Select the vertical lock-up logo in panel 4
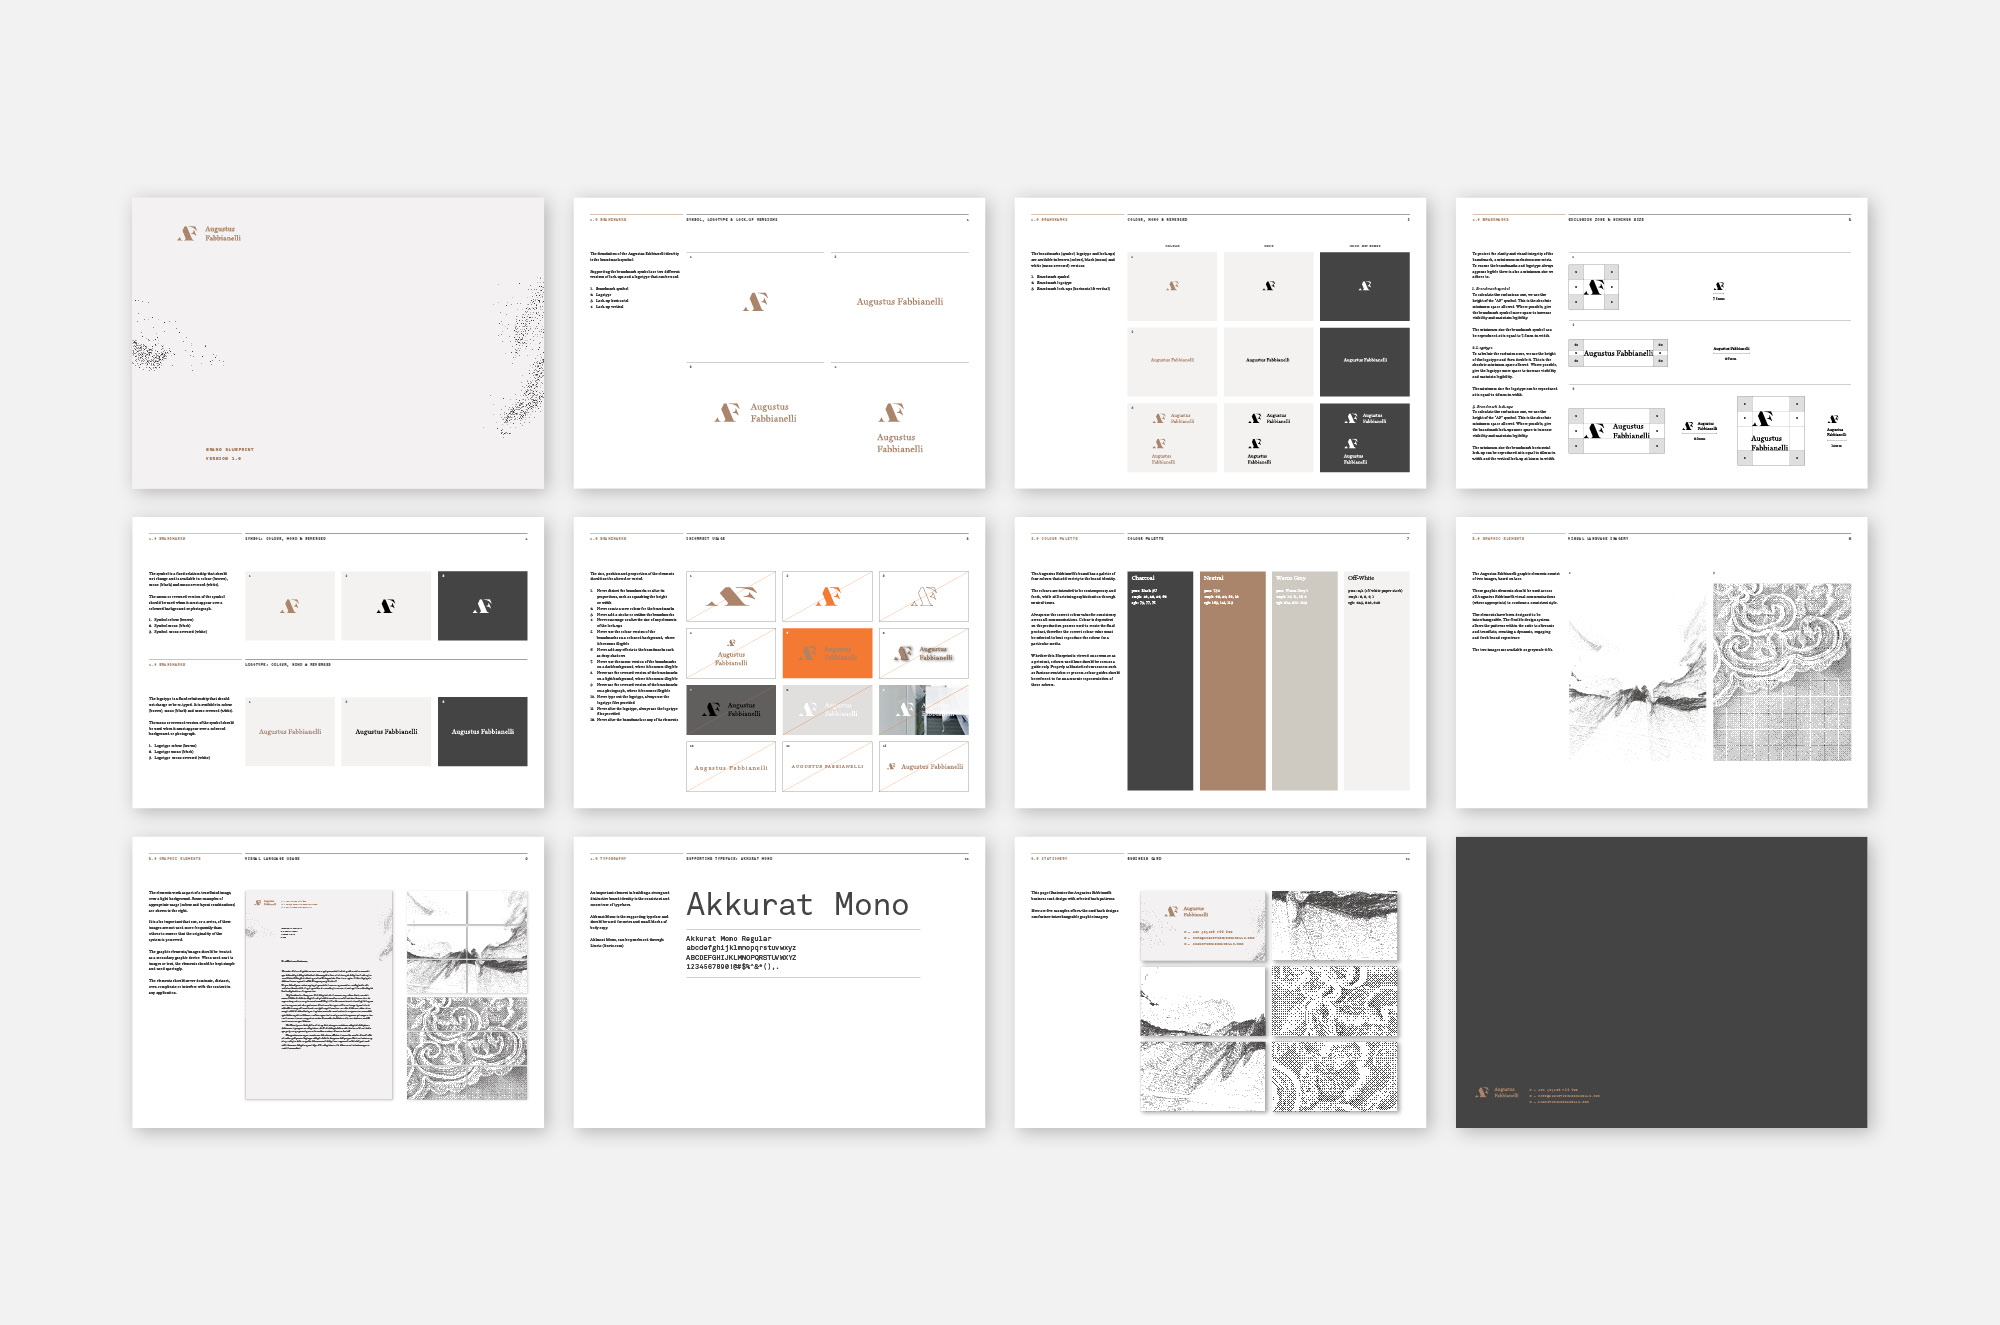Viewport: 2000px width, 1325px height. [899, 428]
